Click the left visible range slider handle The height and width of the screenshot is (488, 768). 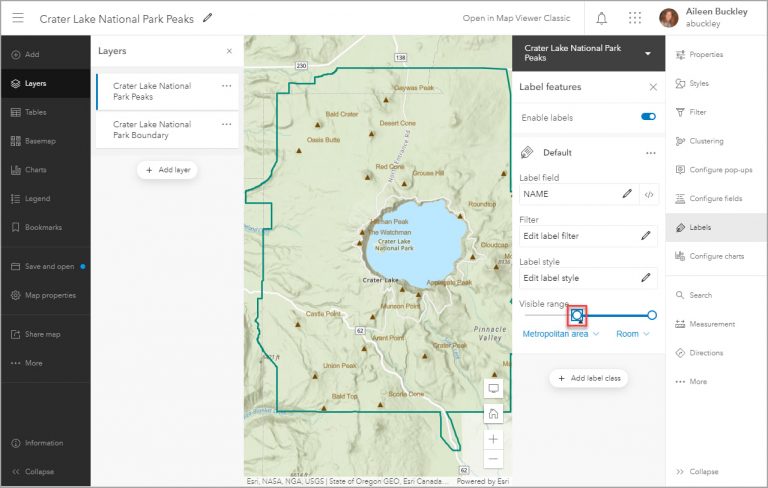point(577,316)
